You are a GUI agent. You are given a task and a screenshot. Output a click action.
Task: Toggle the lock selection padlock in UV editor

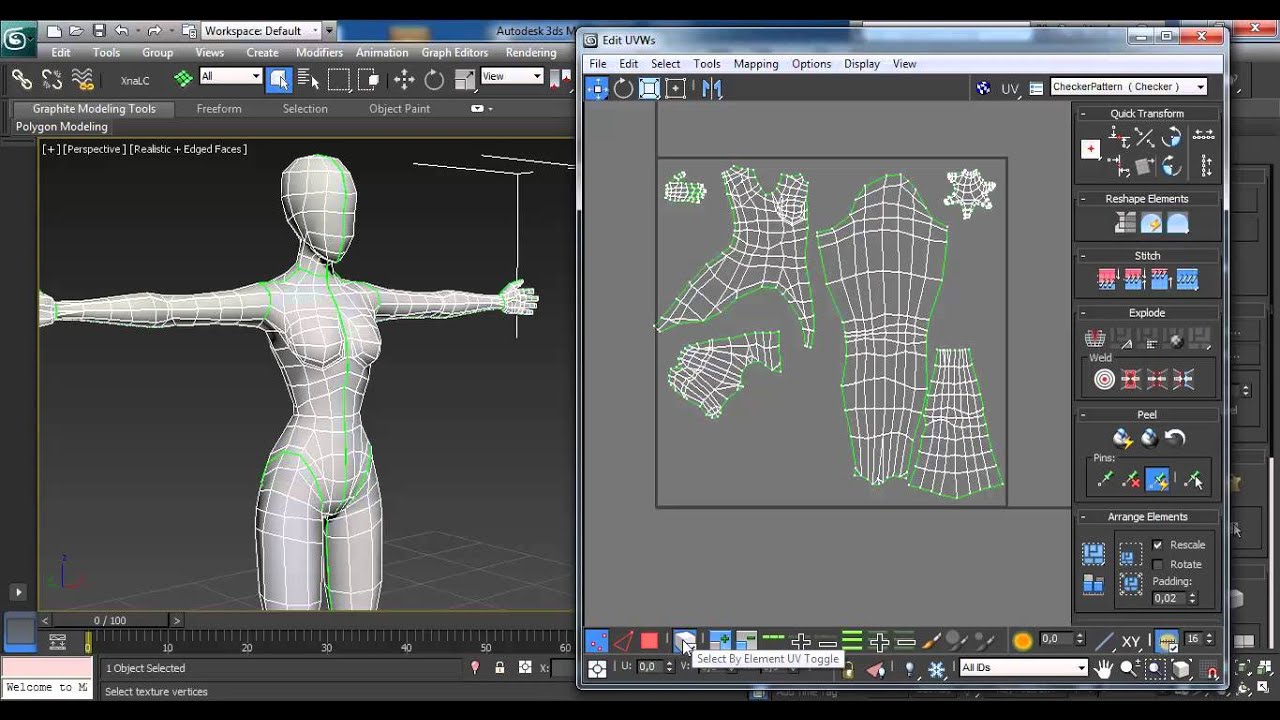click(848, 668)
